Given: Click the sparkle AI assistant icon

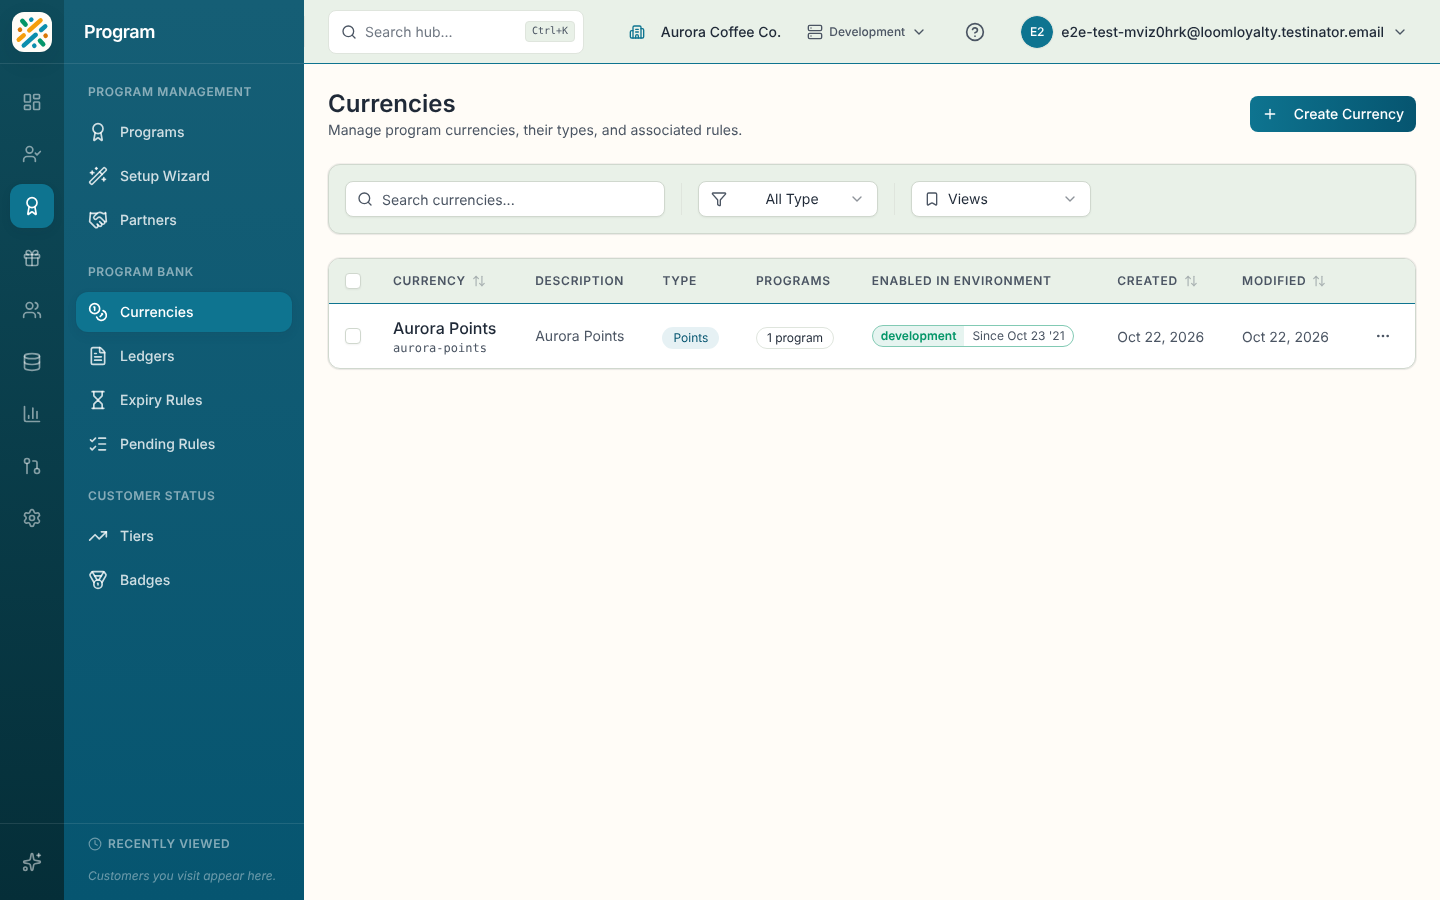Looking at the screenshot, I should (x=32, y=862).
